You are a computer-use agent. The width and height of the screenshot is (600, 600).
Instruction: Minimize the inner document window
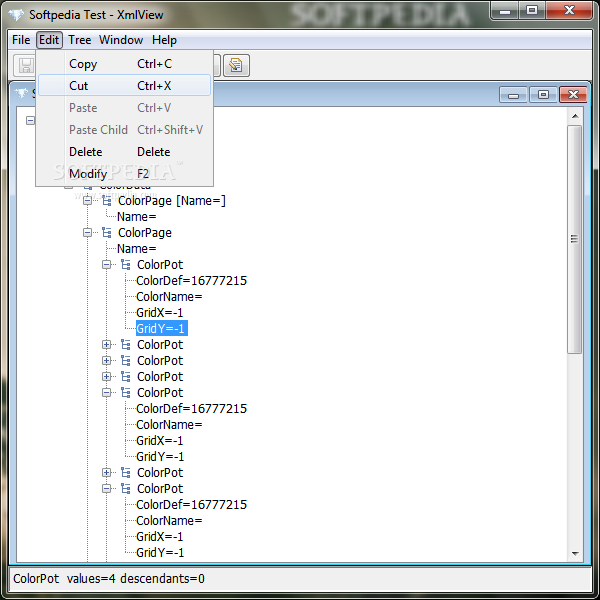click(514, 95)
